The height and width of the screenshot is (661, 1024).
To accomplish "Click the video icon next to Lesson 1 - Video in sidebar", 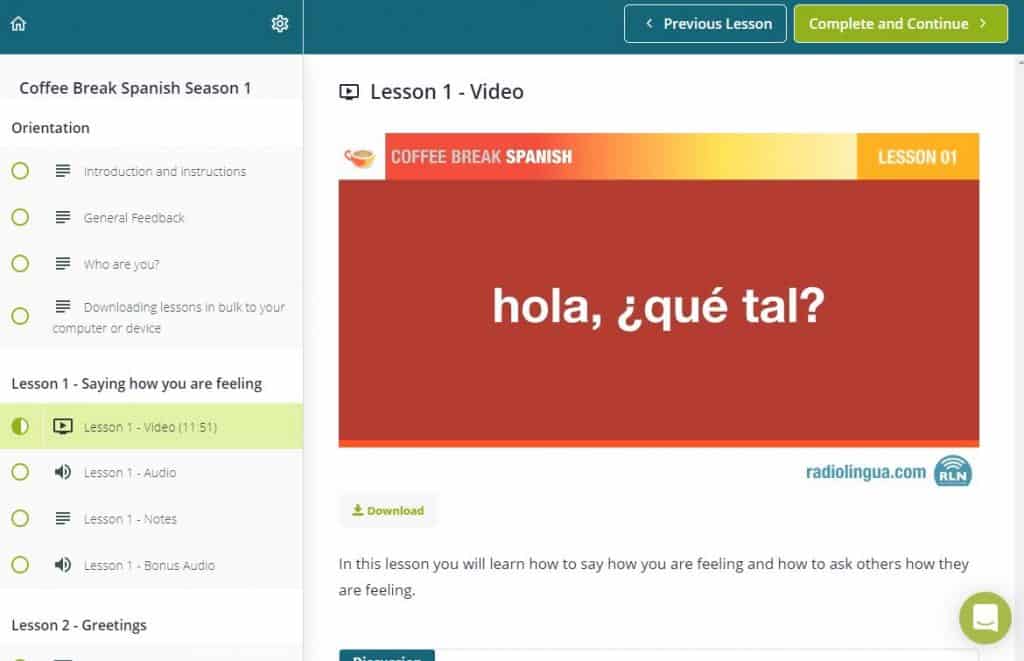I will click(64, 426).
